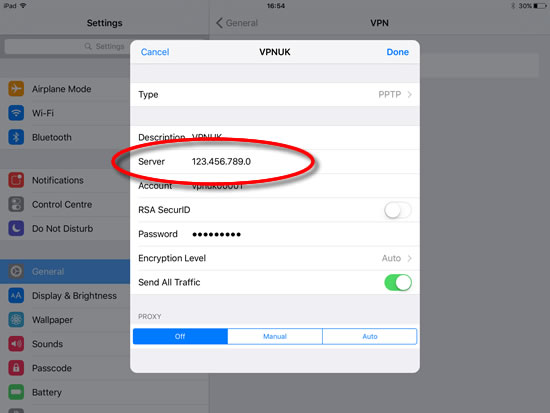Select the Off proxy option

pos(180,337)
